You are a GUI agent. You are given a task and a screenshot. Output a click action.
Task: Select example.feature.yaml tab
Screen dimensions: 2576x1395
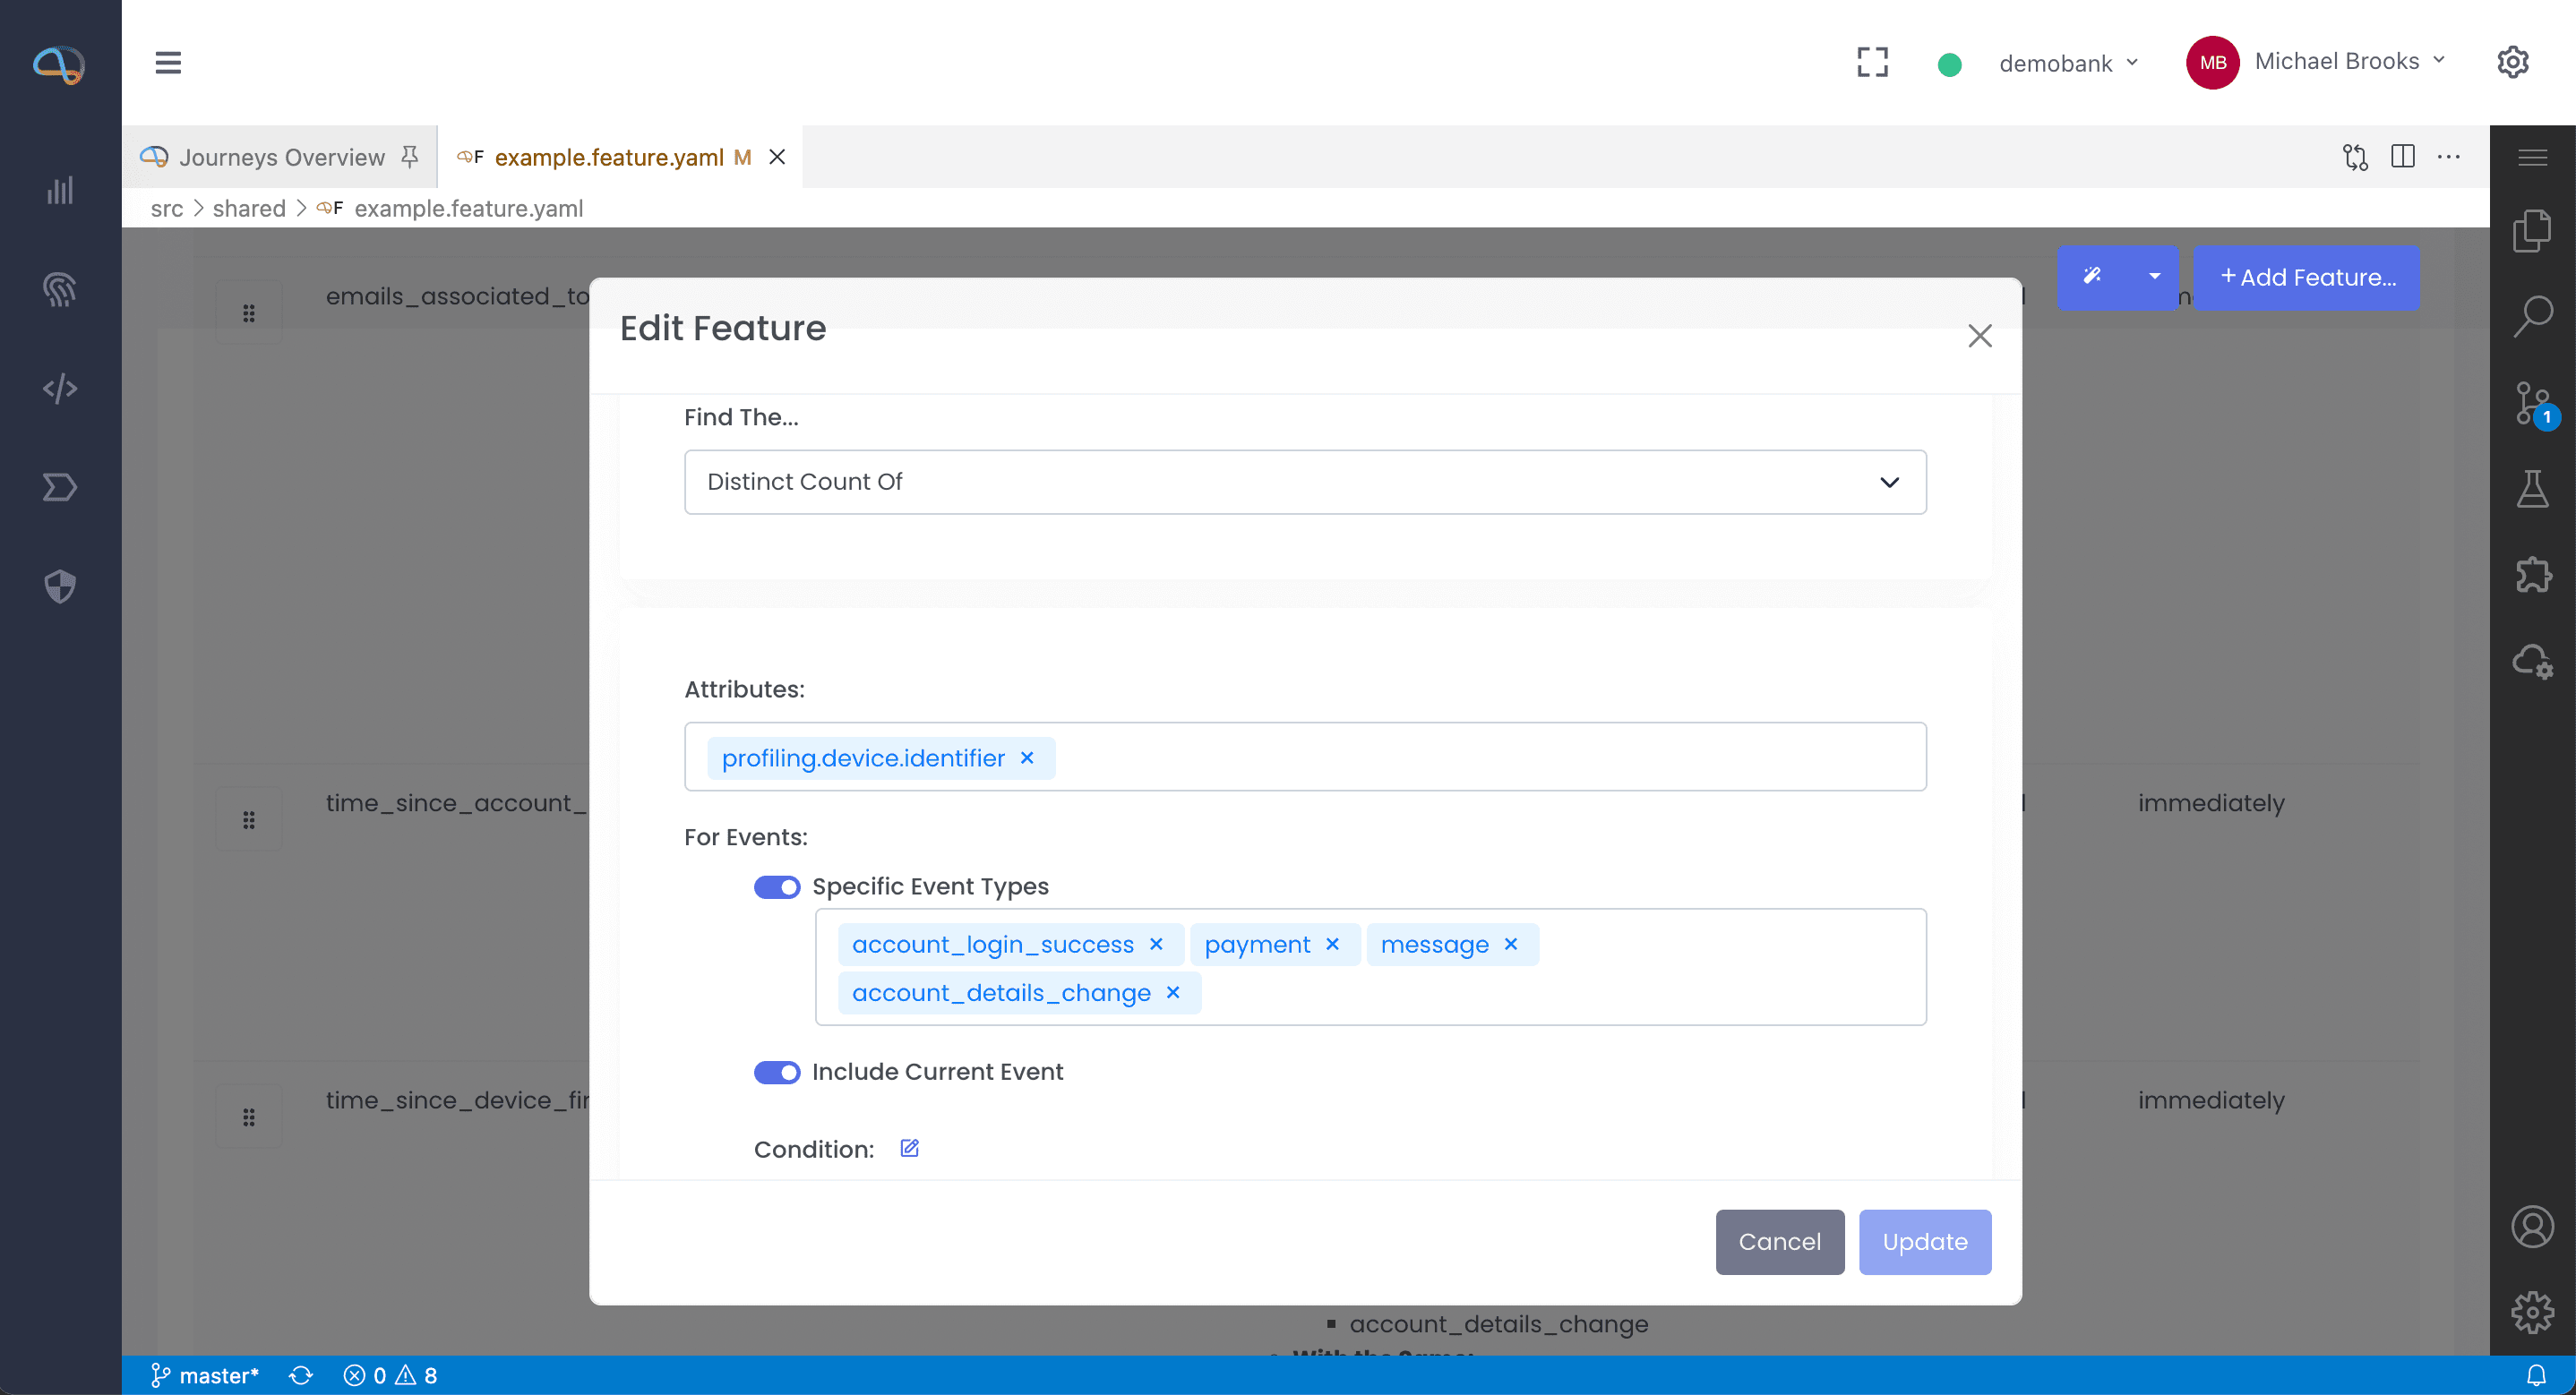tap(608, 157)
